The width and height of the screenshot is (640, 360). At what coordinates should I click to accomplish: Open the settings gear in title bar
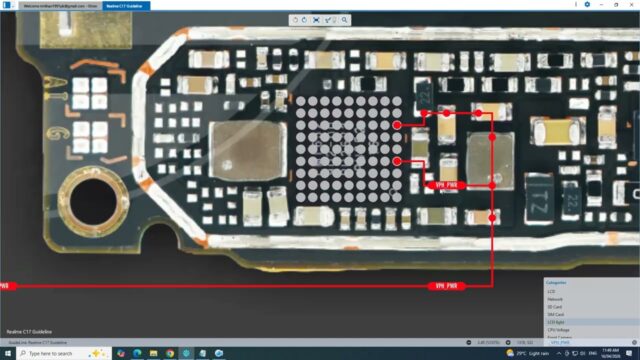[x=587, y=4]
